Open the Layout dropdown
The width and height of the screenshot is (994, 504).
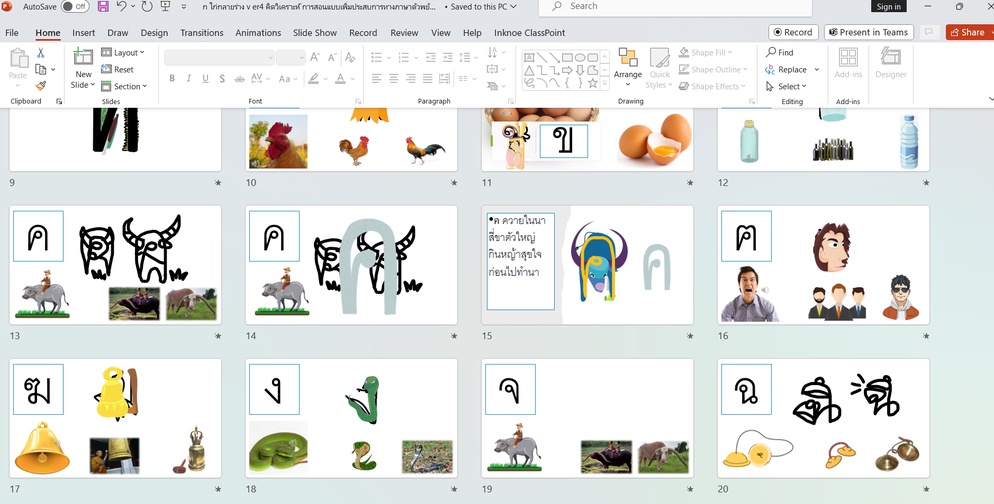[123, 53]
